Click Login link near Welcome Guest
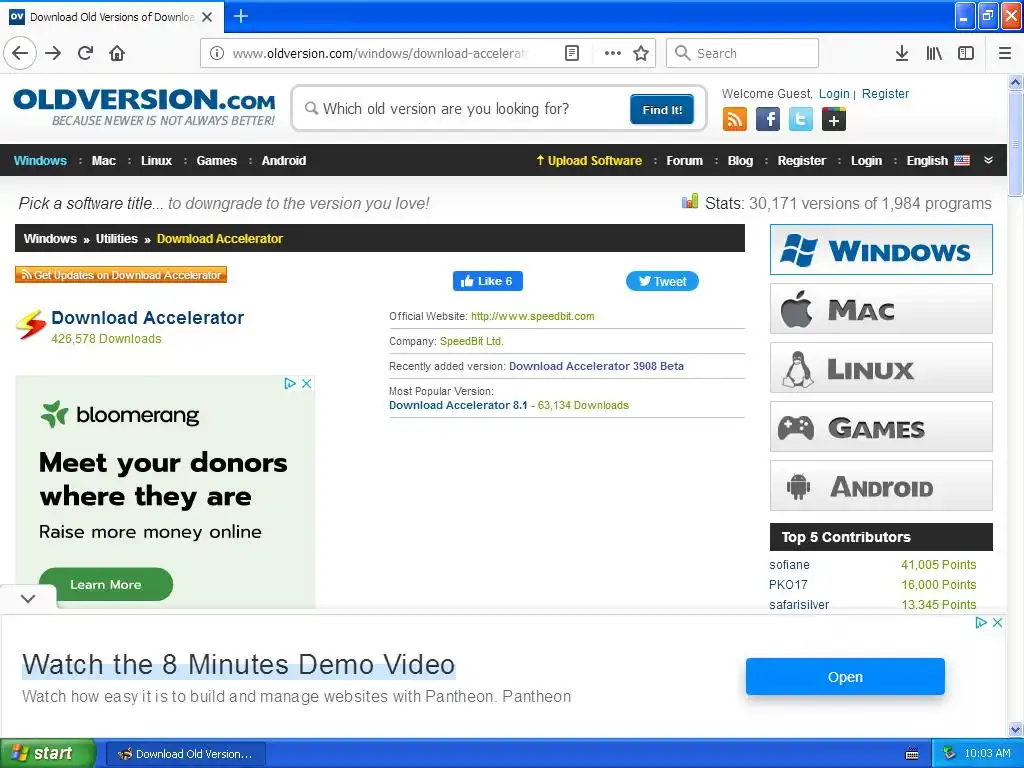Image resolution: width=1024 pixels, height=768 pixels. [x=834, y=93]
